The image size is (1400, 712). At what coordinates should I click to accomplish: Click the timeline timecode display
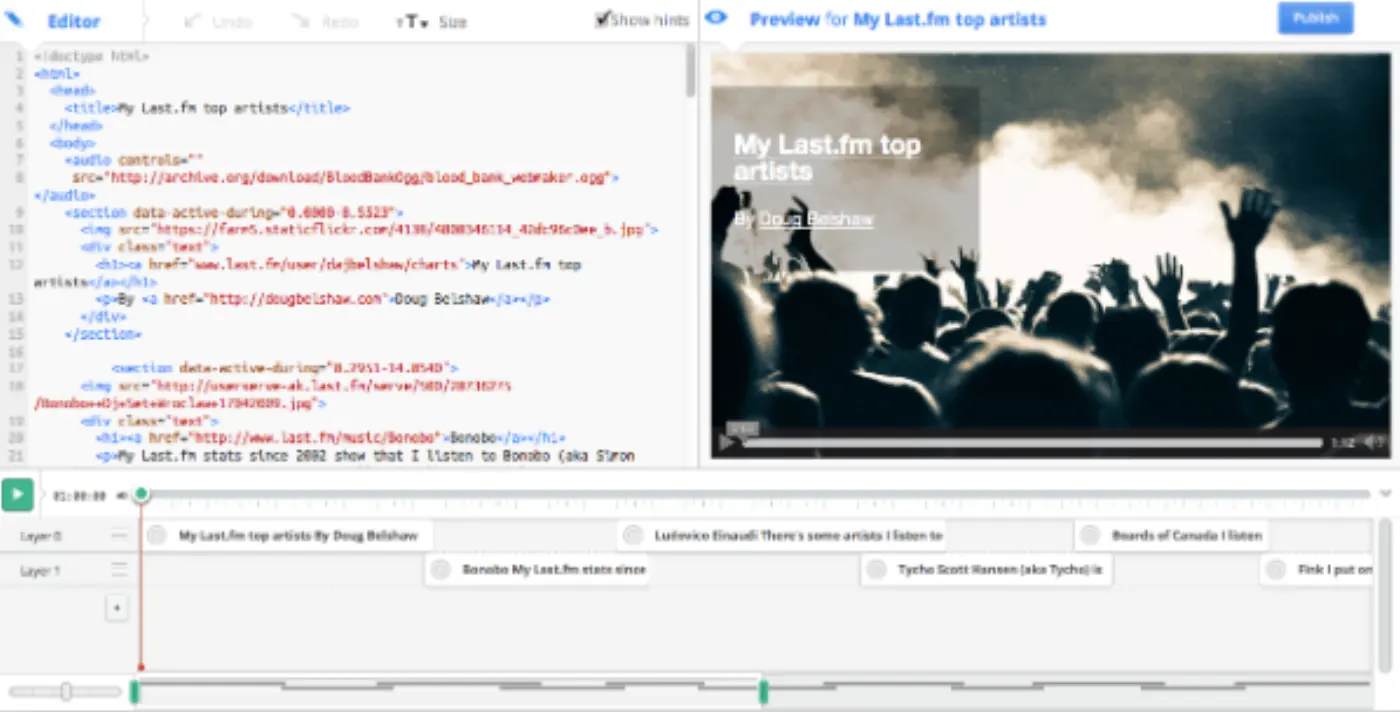tap(79, 495)
